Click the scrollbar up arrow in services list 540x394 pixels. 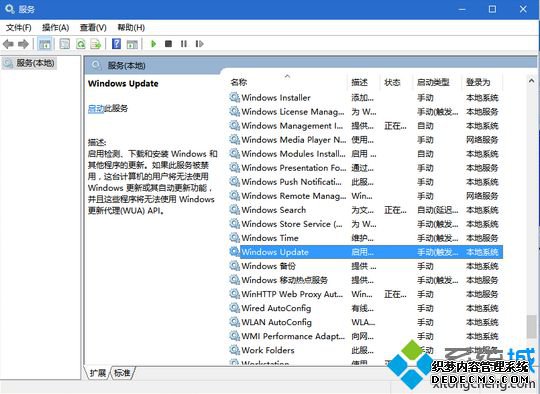[x=531, y=81]
